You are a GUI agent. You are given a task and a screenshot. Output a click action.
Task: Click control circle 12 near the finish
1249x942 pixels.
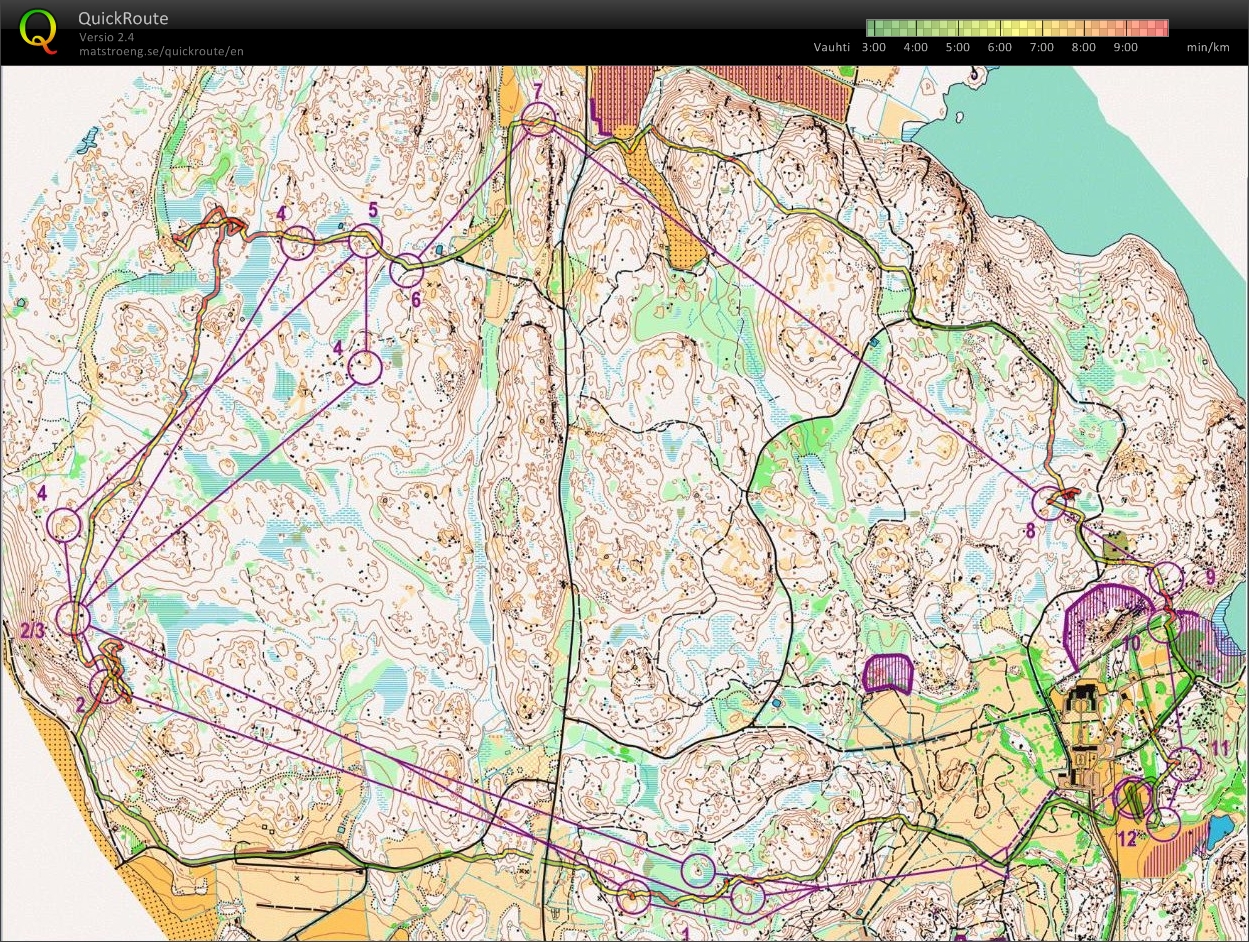1132,797
